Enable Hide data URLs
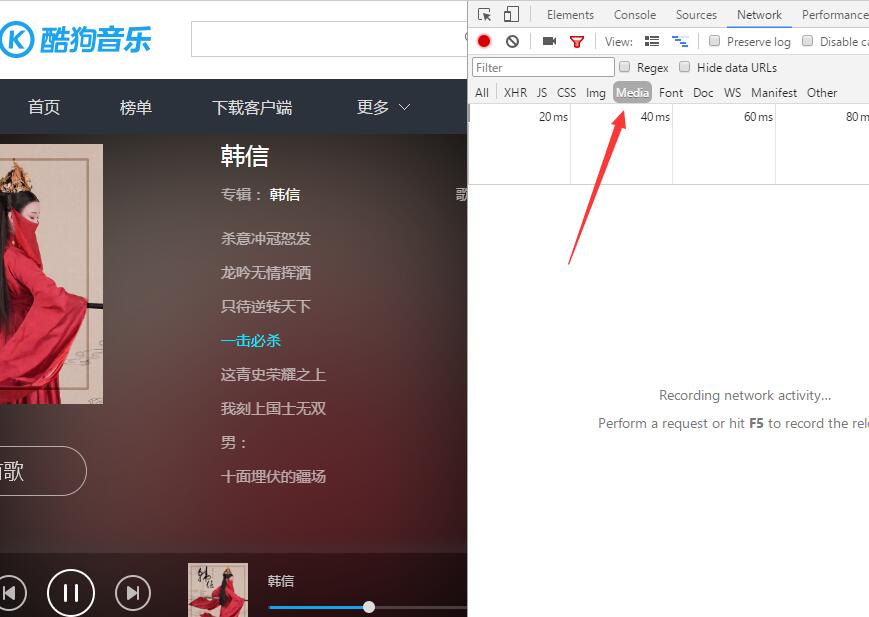This screenshot has height=617, width=869. pyautogui.click(x=684, y=67)
